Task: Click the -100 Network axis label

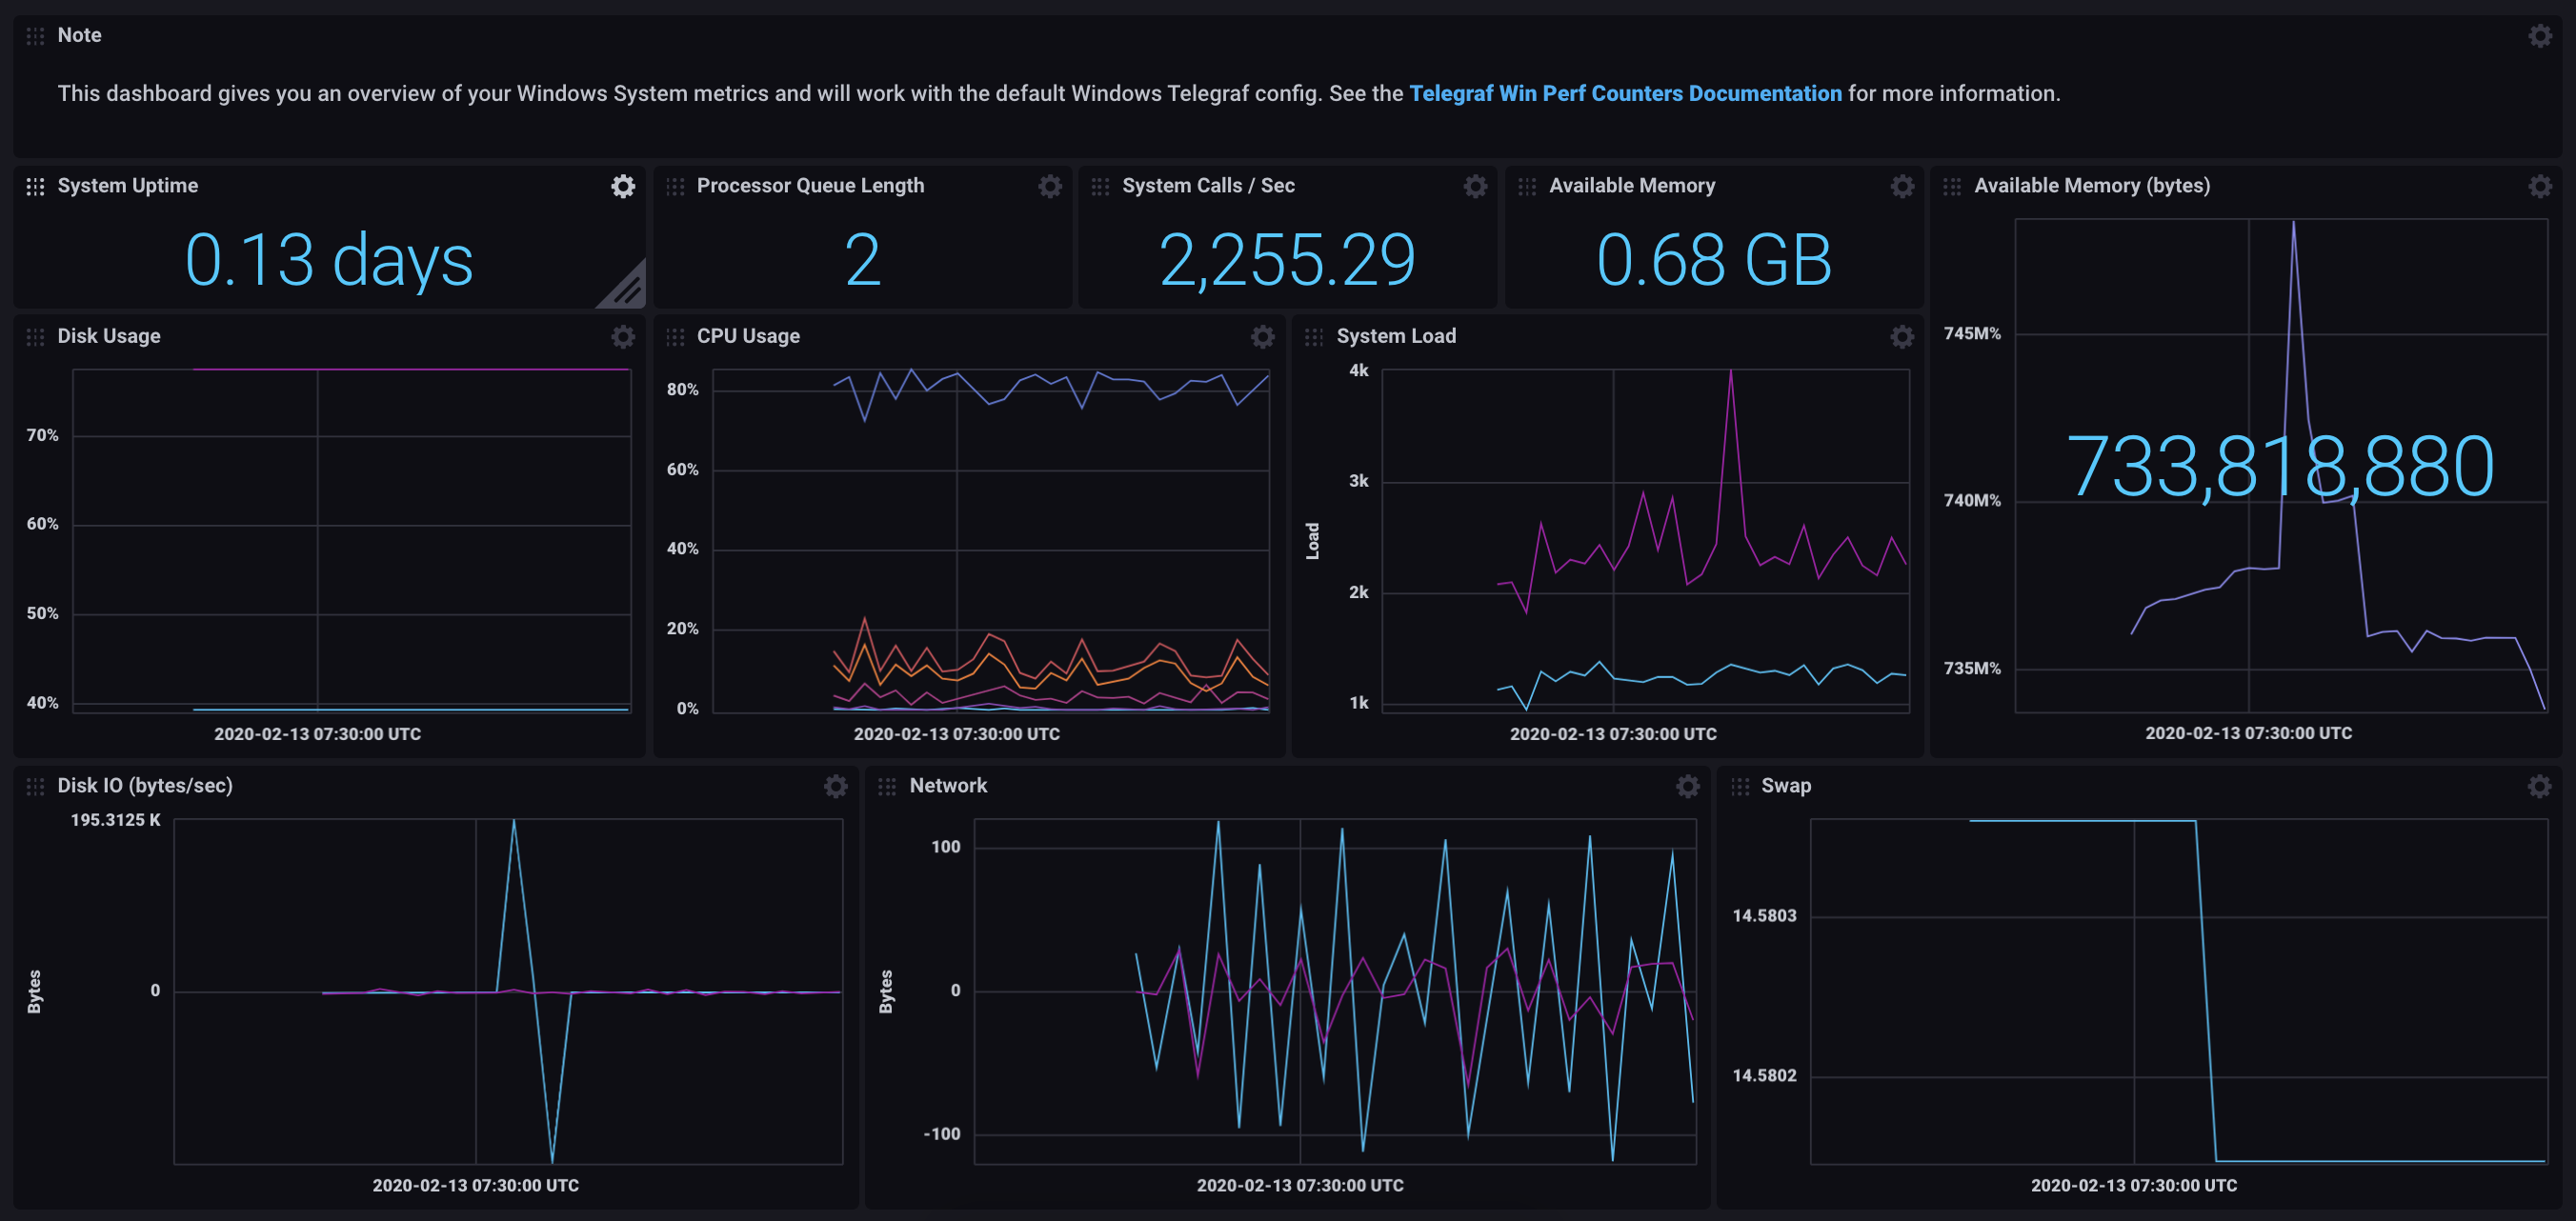Action: coord(942,1134)
